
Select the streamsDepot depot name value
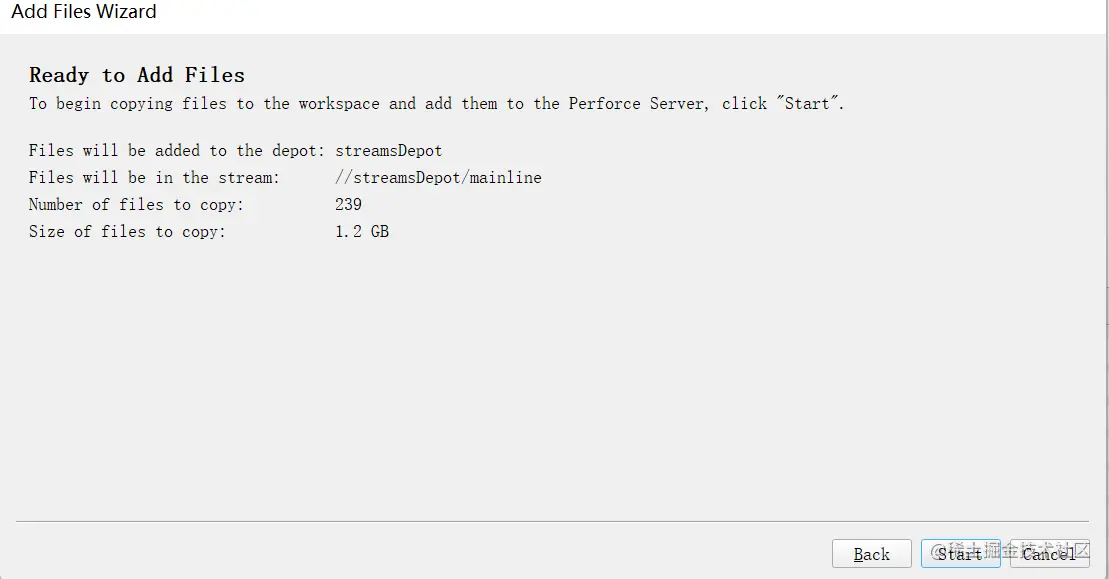(389, 151)
